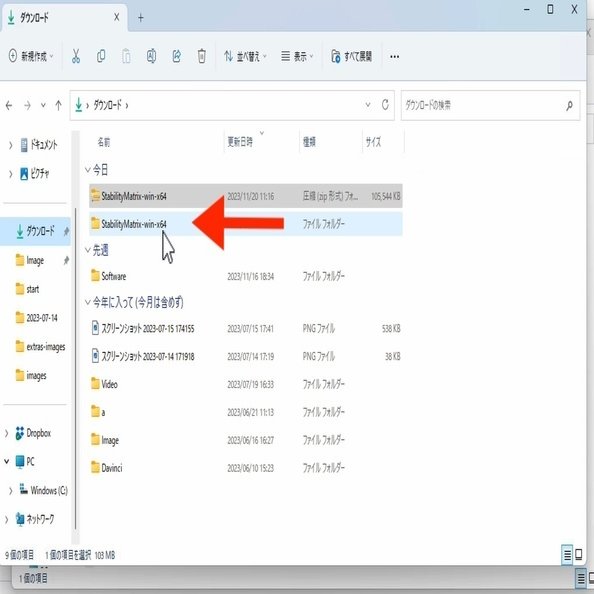Click the Copy icon in toolbar
This screenshot has width=594, height=594.
101,56
